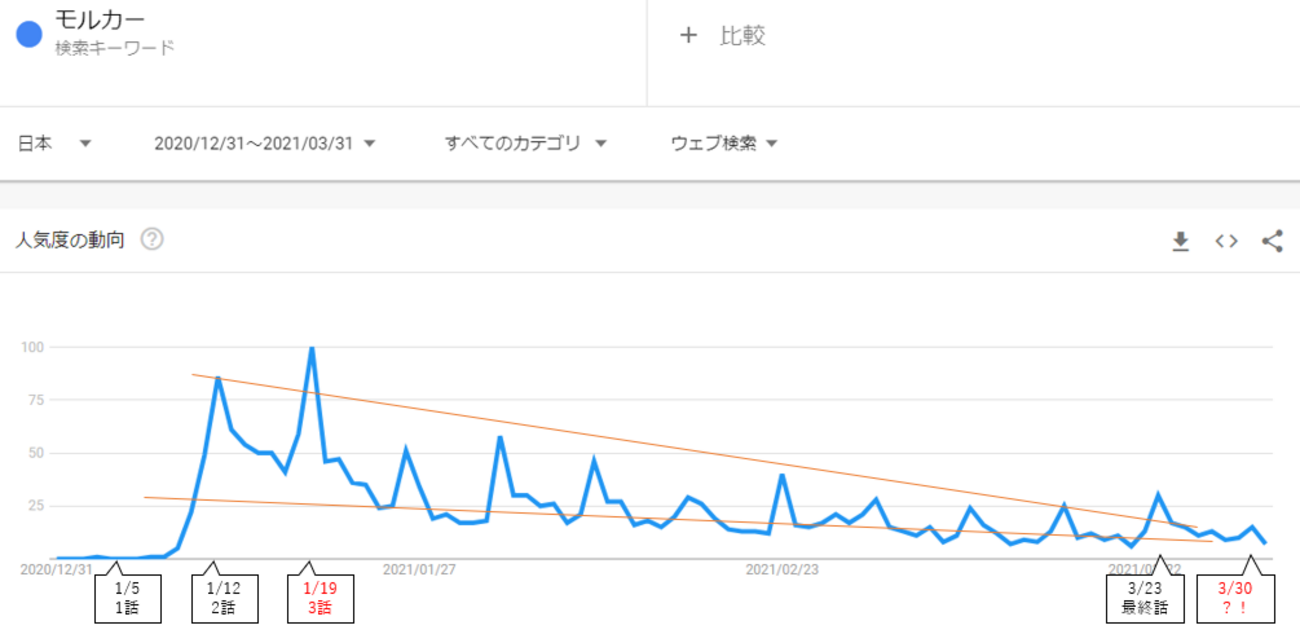Click the red 1/19 3話 callout
The height and width of the screenshot is (643, 1300).
point(321,598)
